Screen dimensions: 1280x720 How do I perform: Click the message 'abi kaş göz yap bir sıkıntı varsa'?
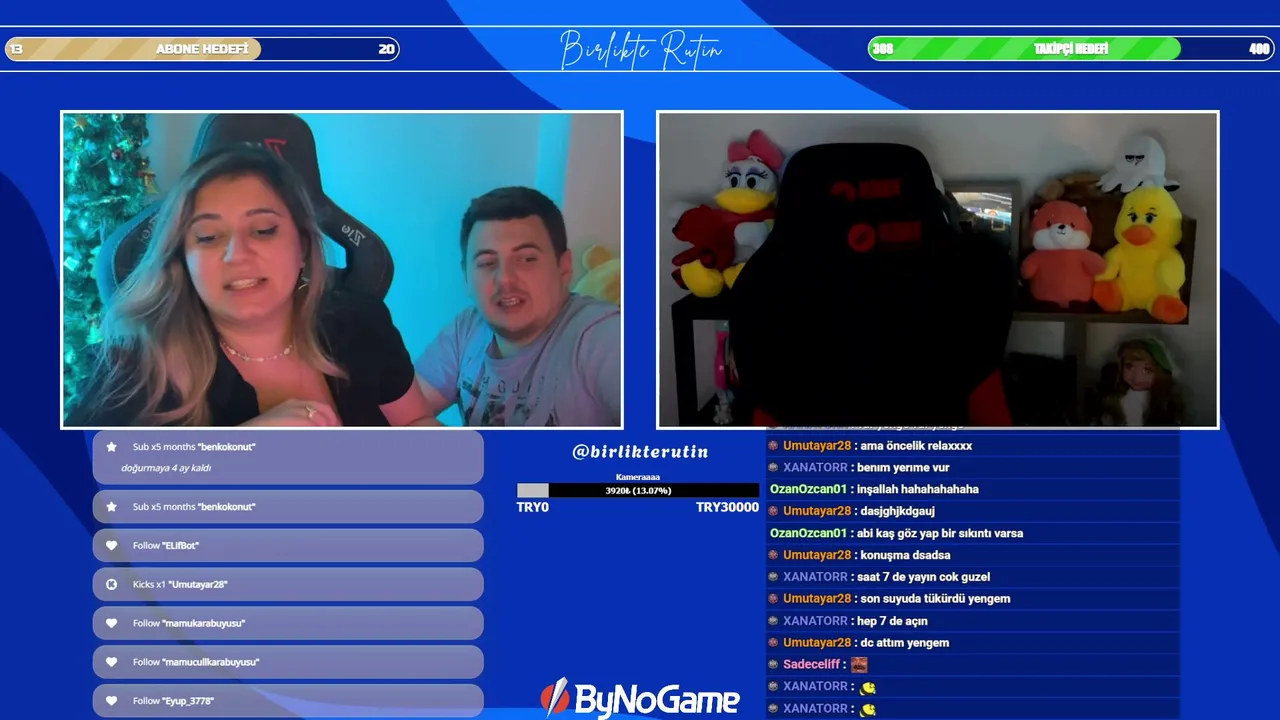tap(940, 534)
